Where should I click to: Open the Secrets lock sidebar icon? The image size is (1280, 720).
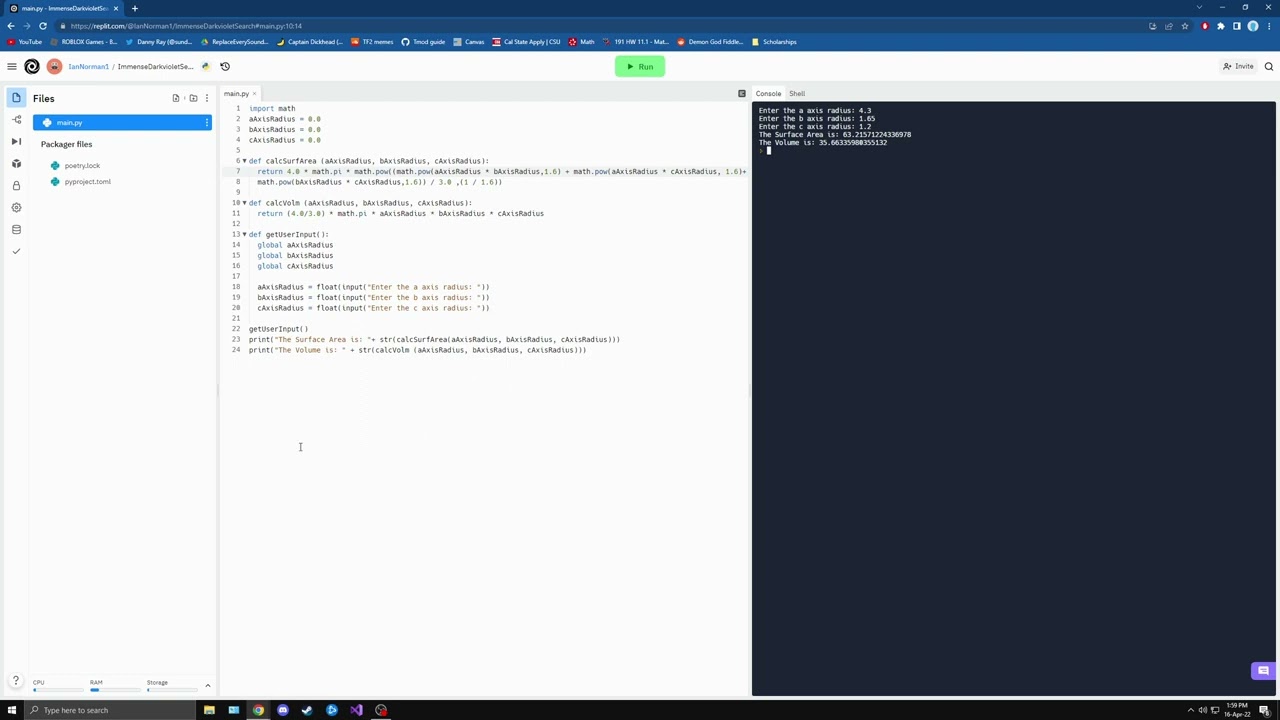point(16,186)
